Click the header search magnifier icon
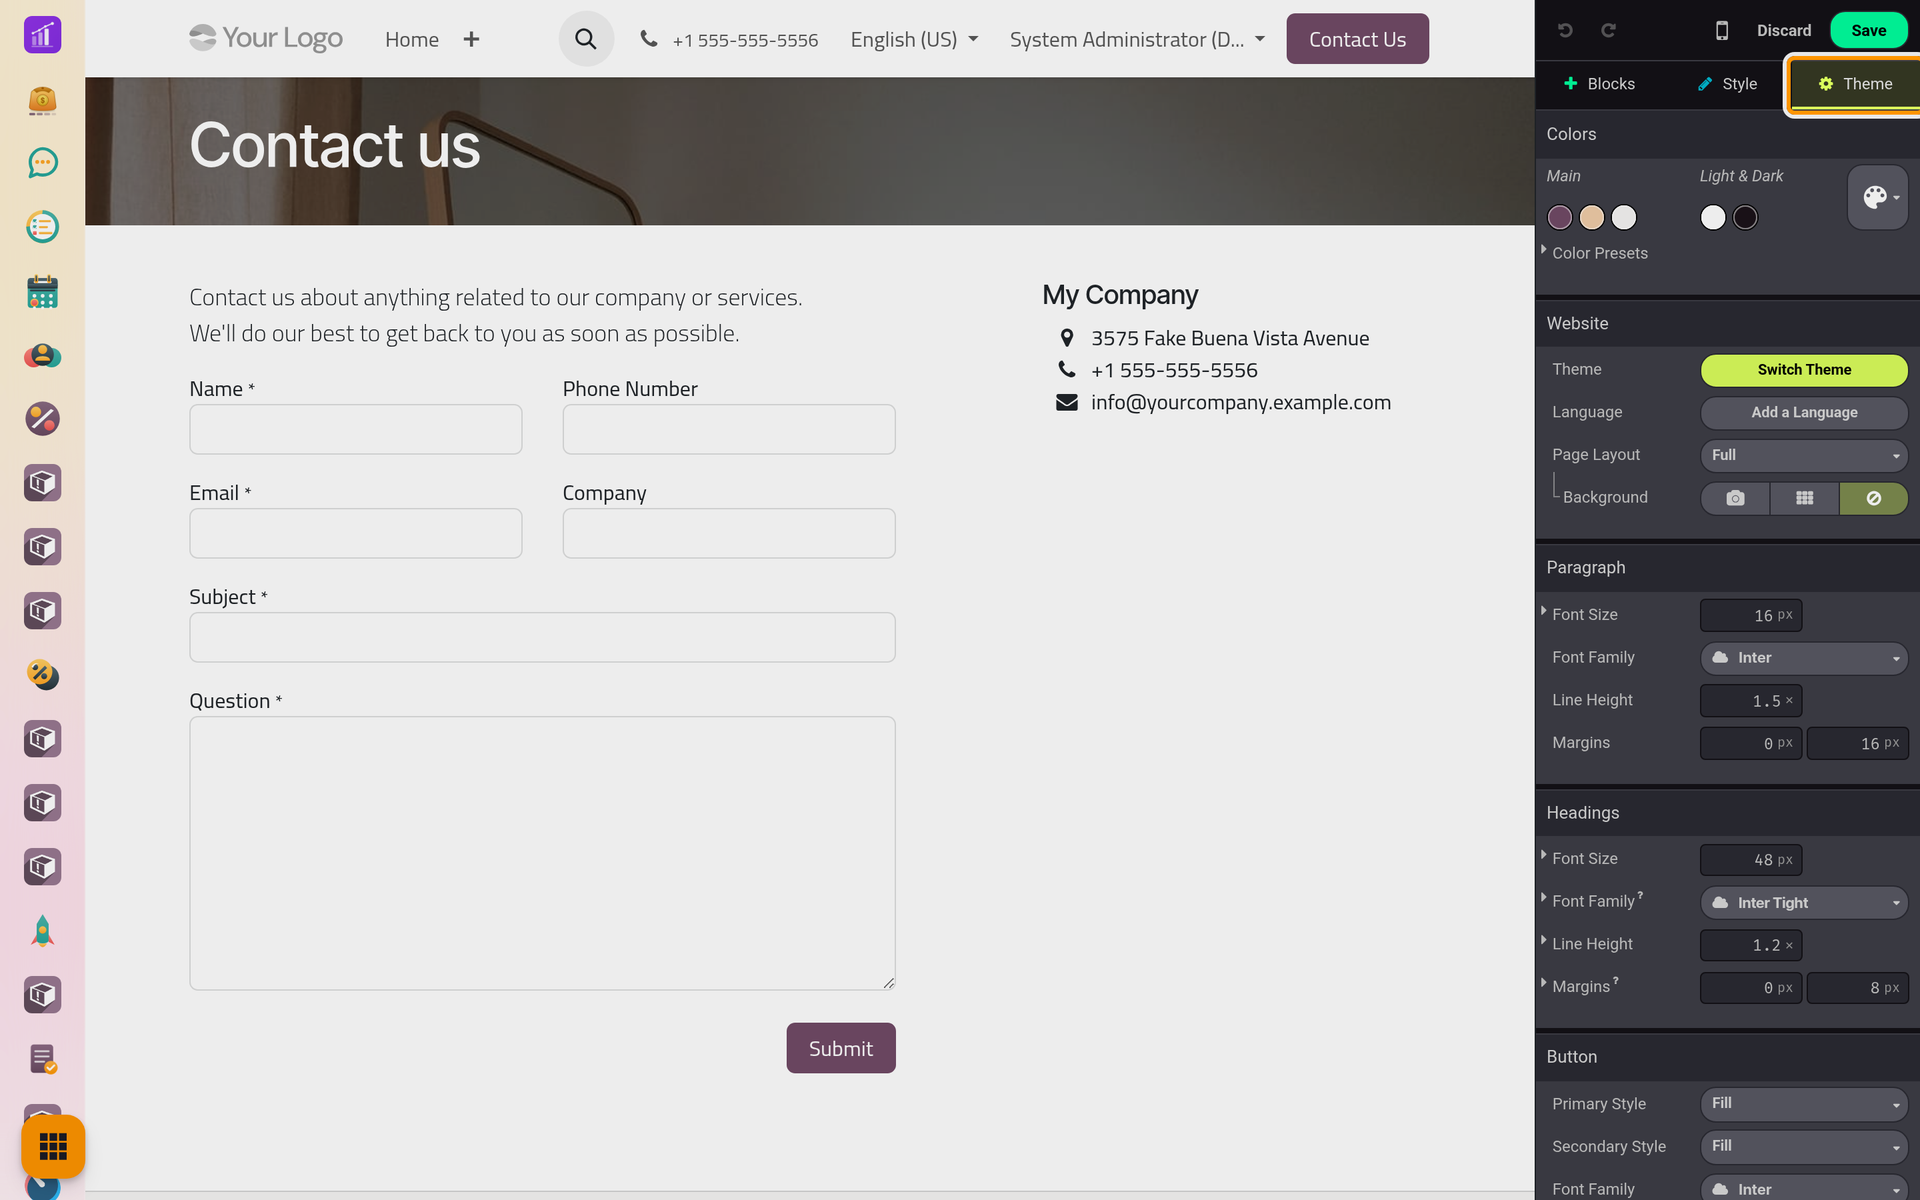Image resolution: width=1920 pixels, height=1200 pixels. 586,39
